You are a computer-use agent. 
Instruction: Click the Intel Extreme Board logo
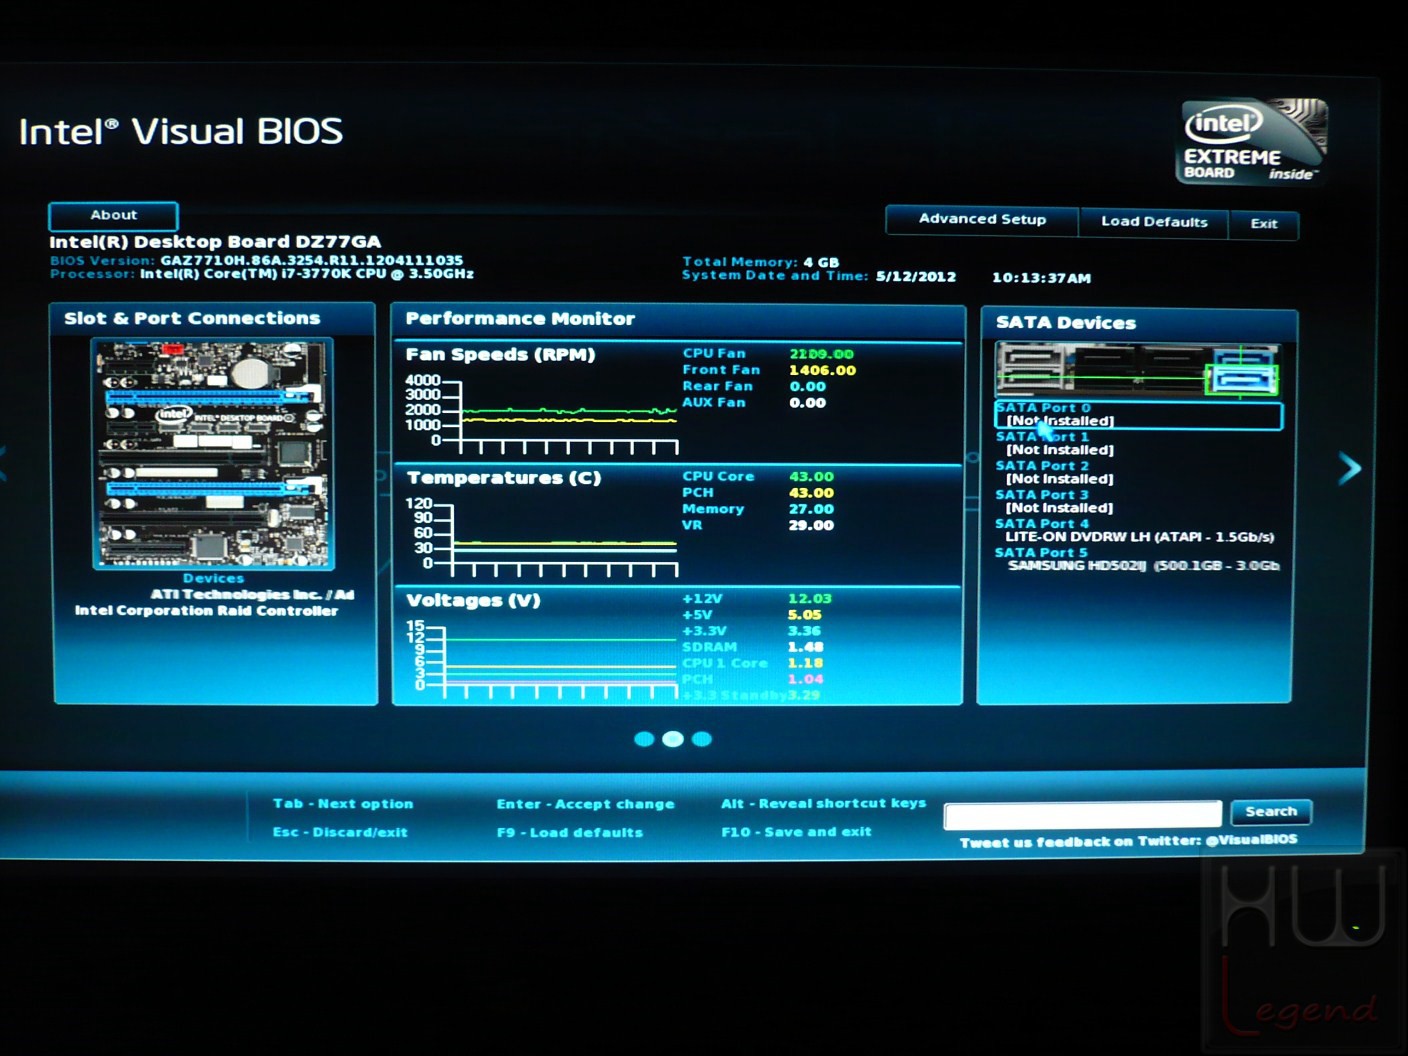pyautogui.click(x=1253, y=141)
